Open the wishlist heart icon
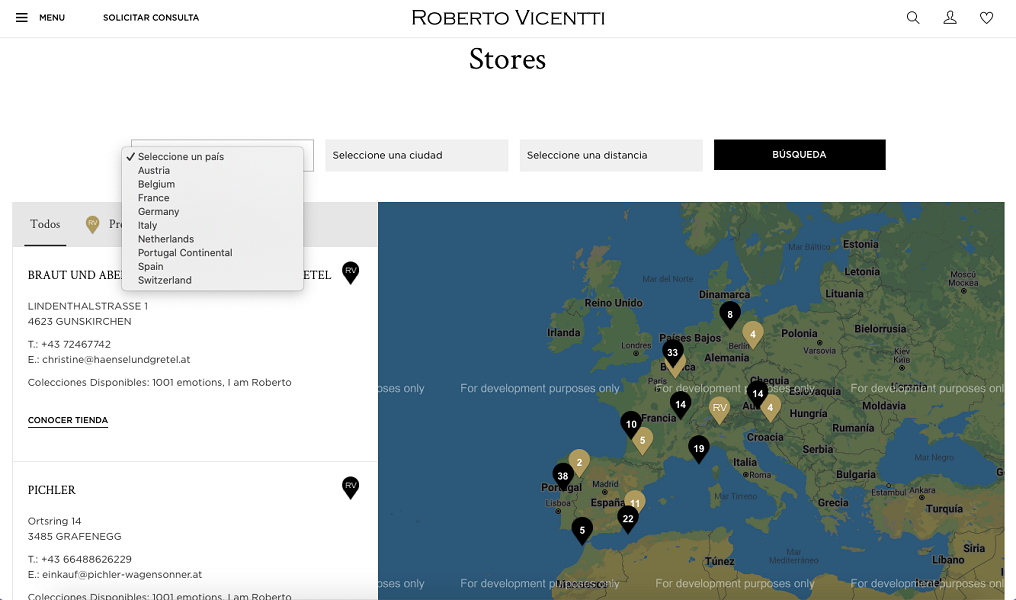The width and height of the screenshot is (1016, 600). pos(986,17)
